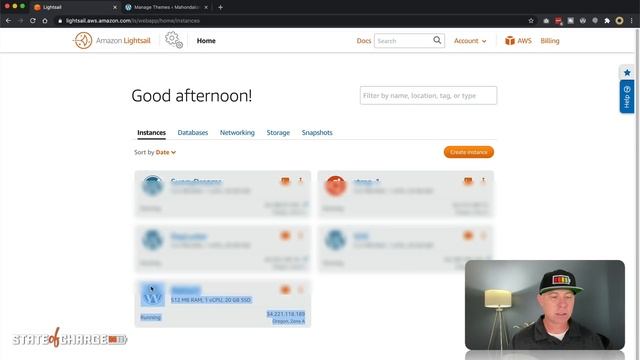Viewport: 640px width, 360px height.
Task: Open terminal icon on first instance card
Action: (285, 181)
